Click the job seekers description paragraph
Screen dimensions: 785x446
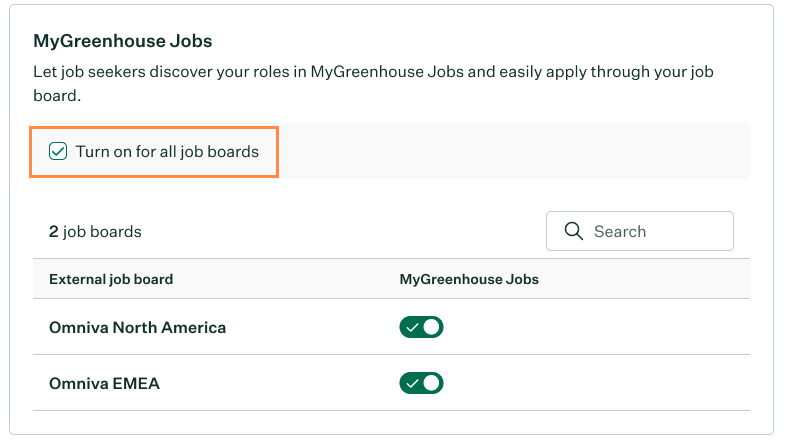[373, 84]
